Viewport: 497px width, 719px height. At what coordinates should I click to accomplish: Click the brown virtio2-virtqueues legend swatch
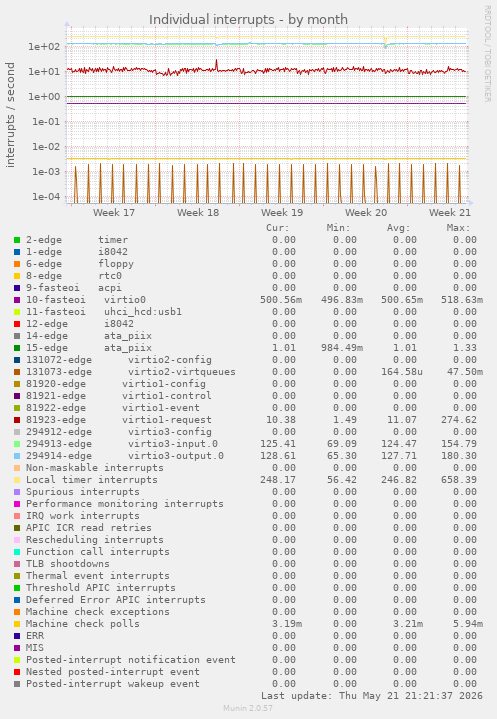click(x=17, y=372)
